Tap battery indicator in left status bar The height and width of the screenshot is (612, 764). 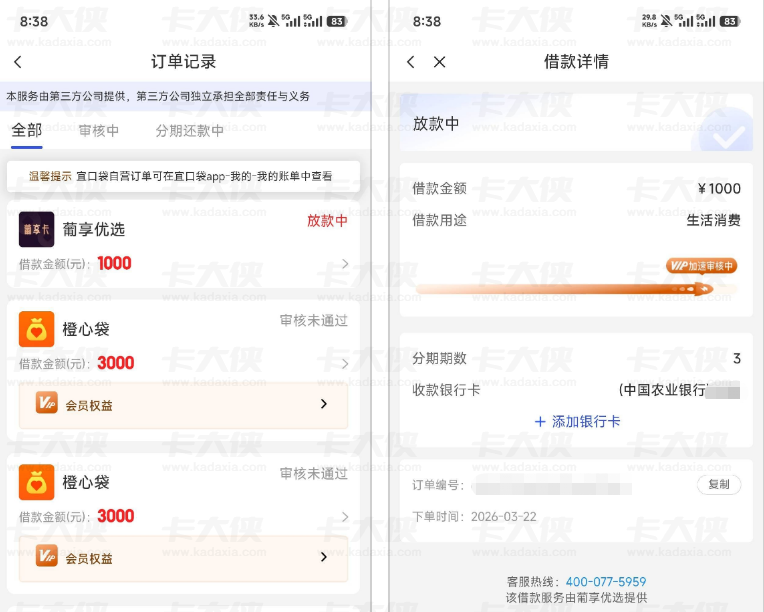(337, 21)
